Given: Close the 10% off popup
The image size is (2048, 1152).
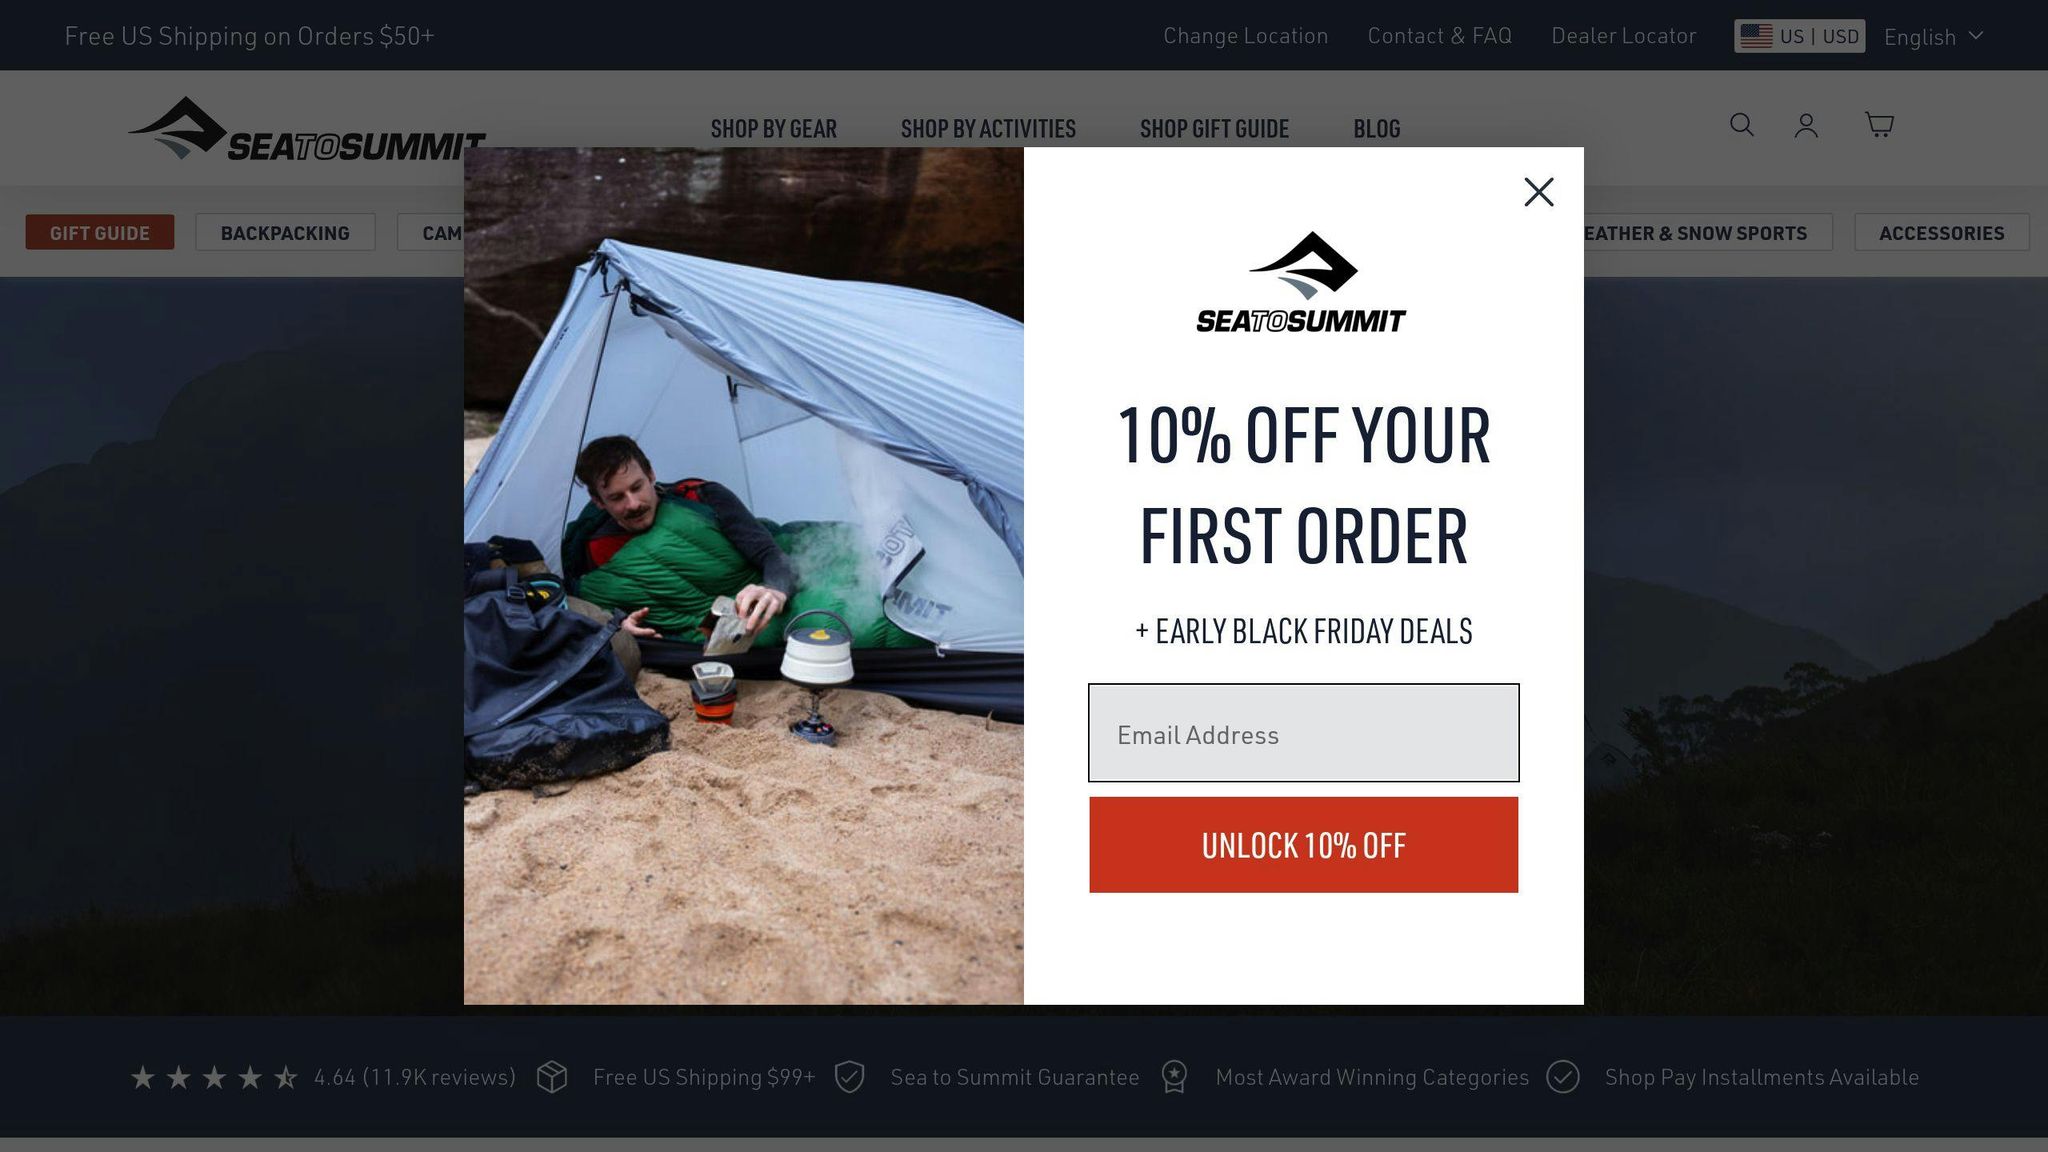Looking at the screenshot, I should (1538, 192).
